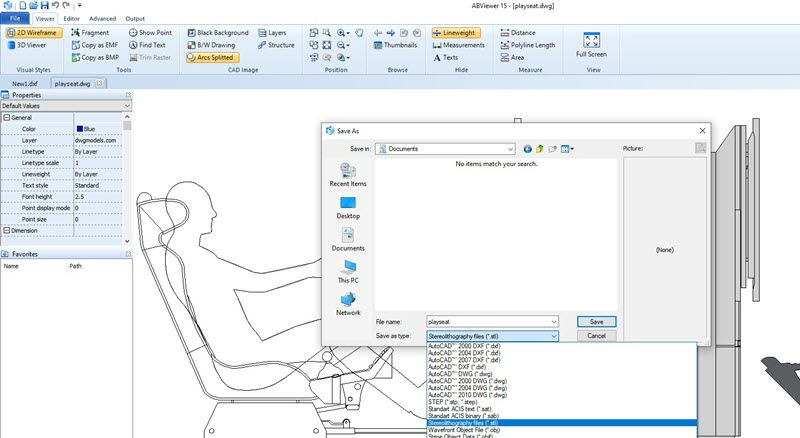
Task: Click the Blue color swatch property
Action: [79, 129]
